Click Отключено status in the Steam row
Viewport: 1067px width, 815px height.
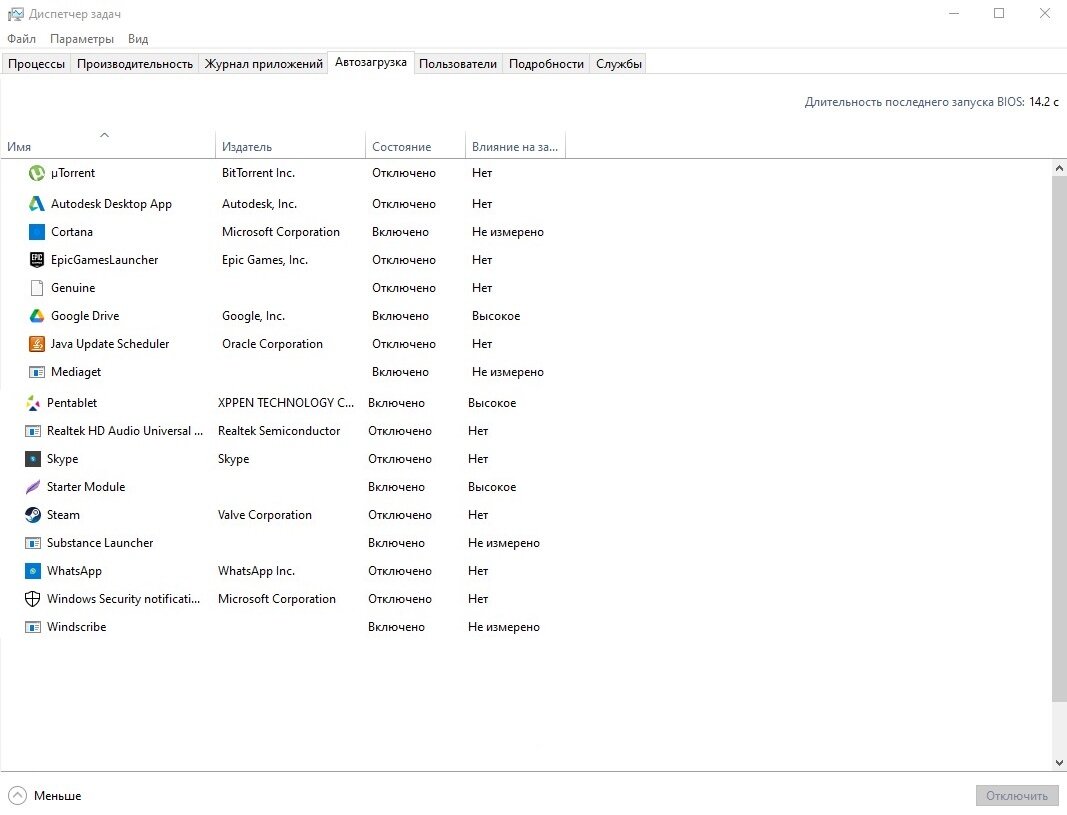[x=400, y=515]
